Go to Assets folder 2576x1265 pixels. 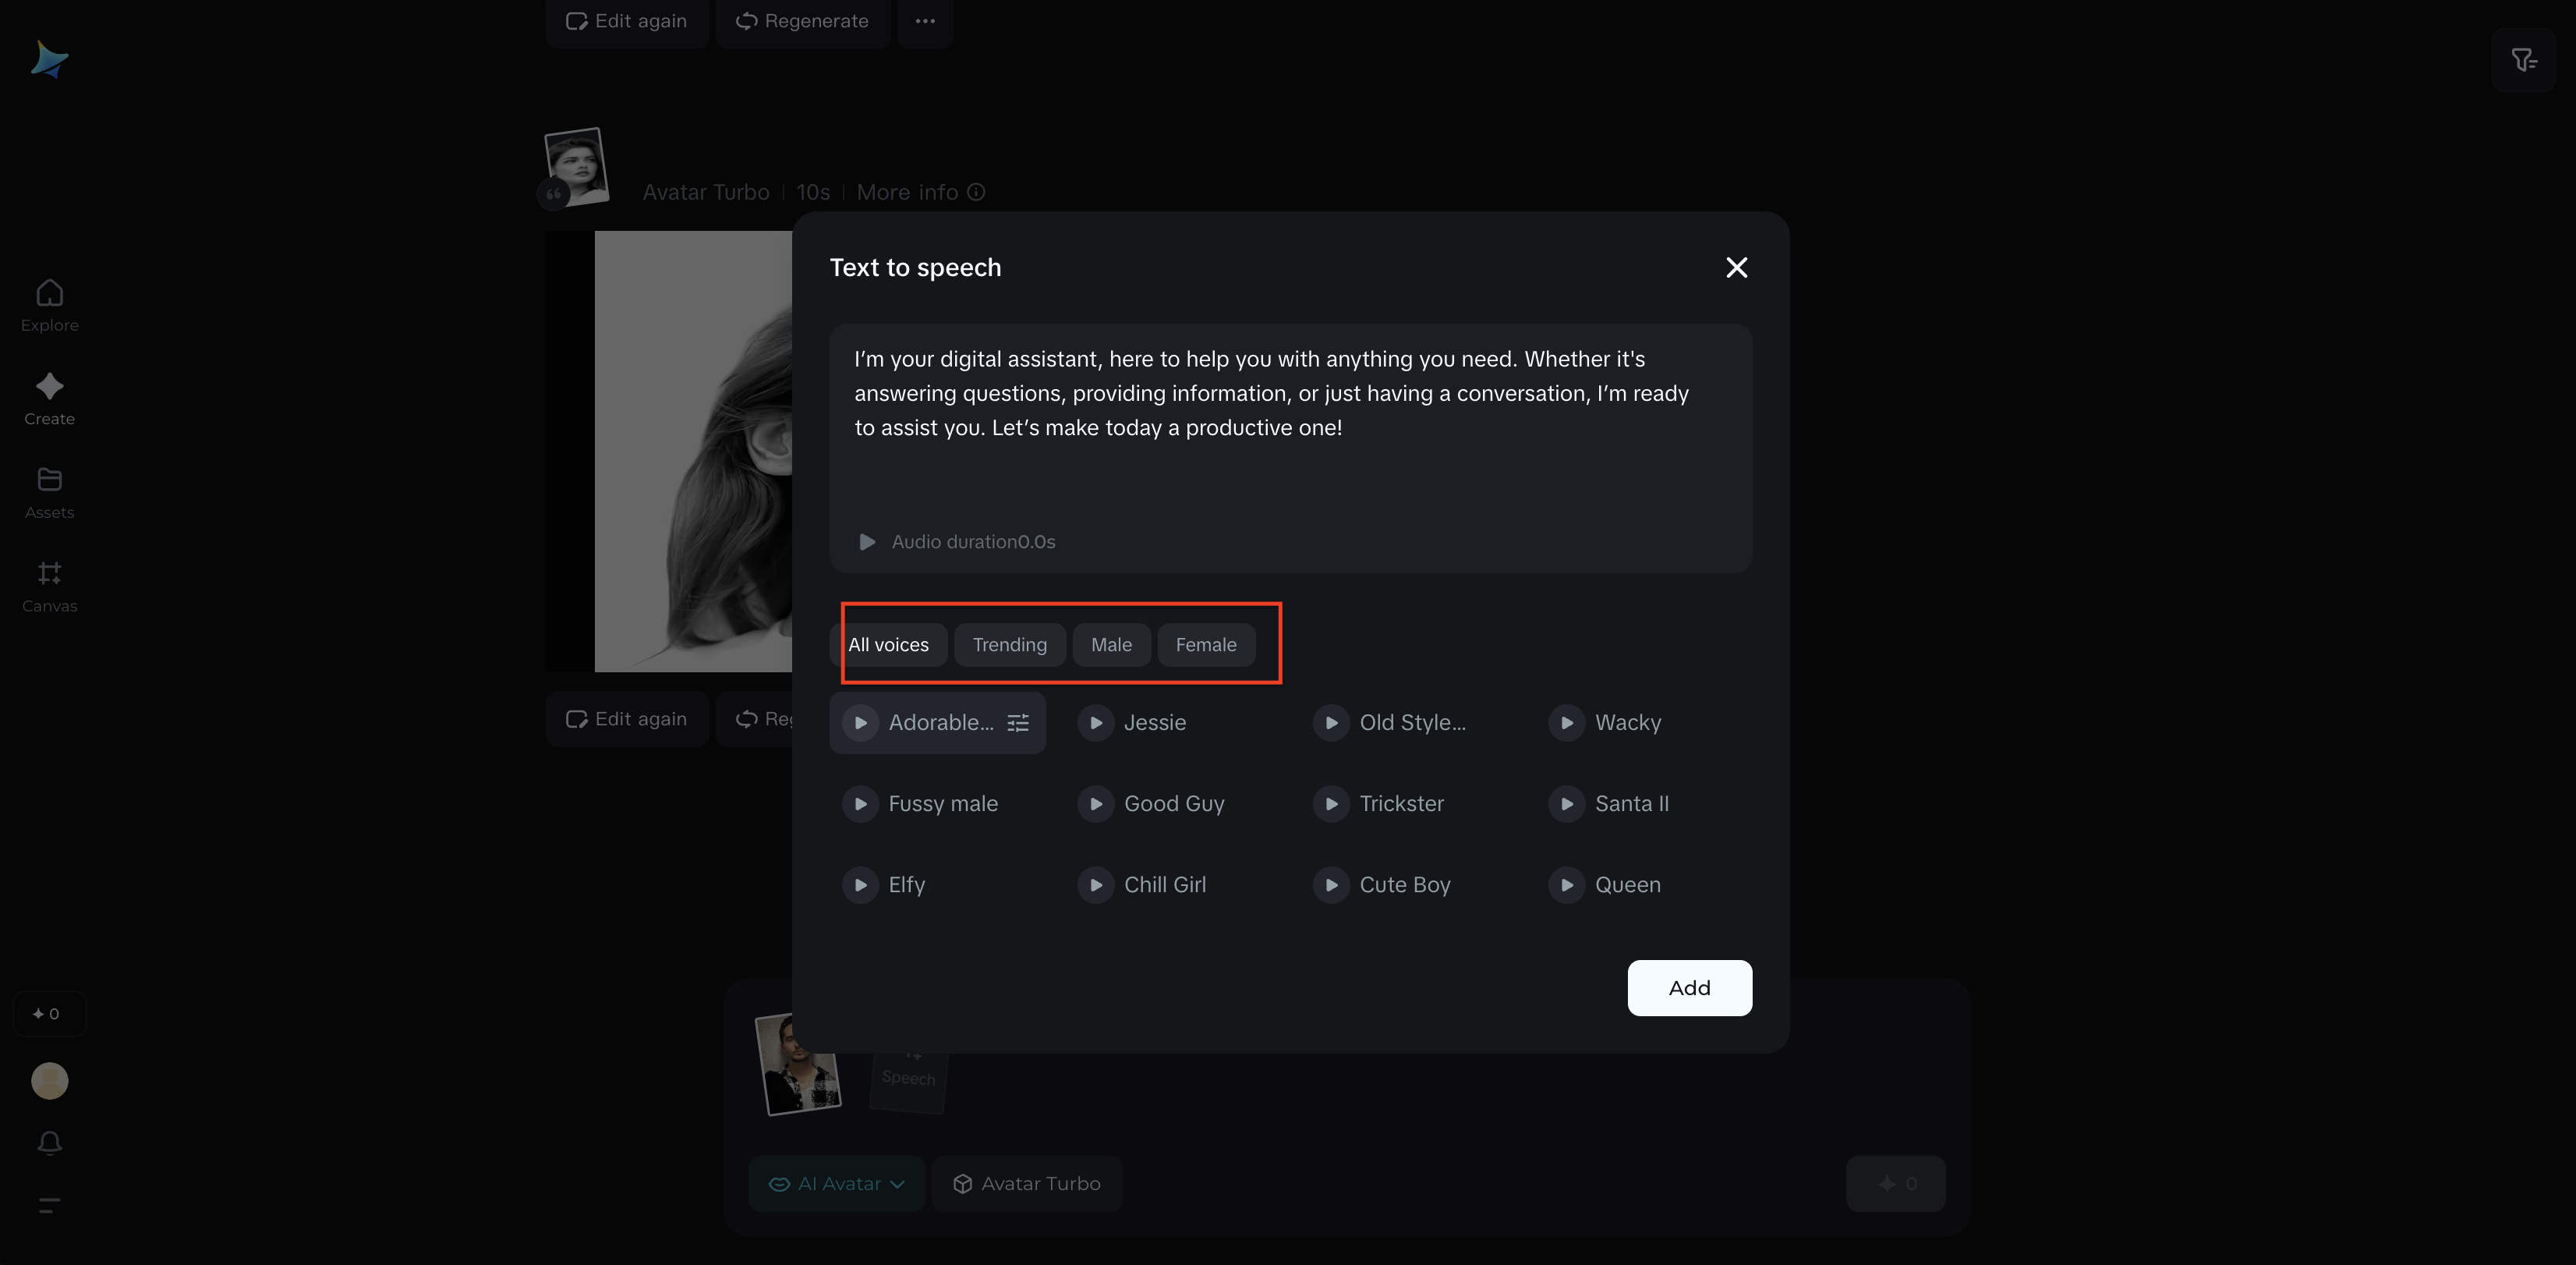[49, 493]
